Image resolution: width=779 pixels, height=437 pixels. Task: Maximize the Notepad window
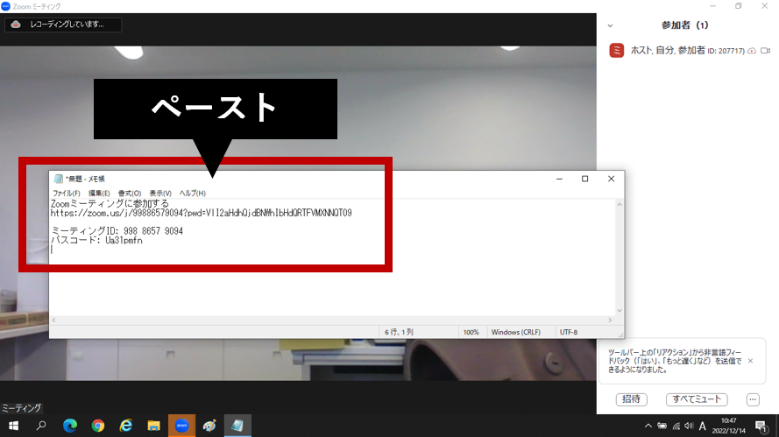585,179
